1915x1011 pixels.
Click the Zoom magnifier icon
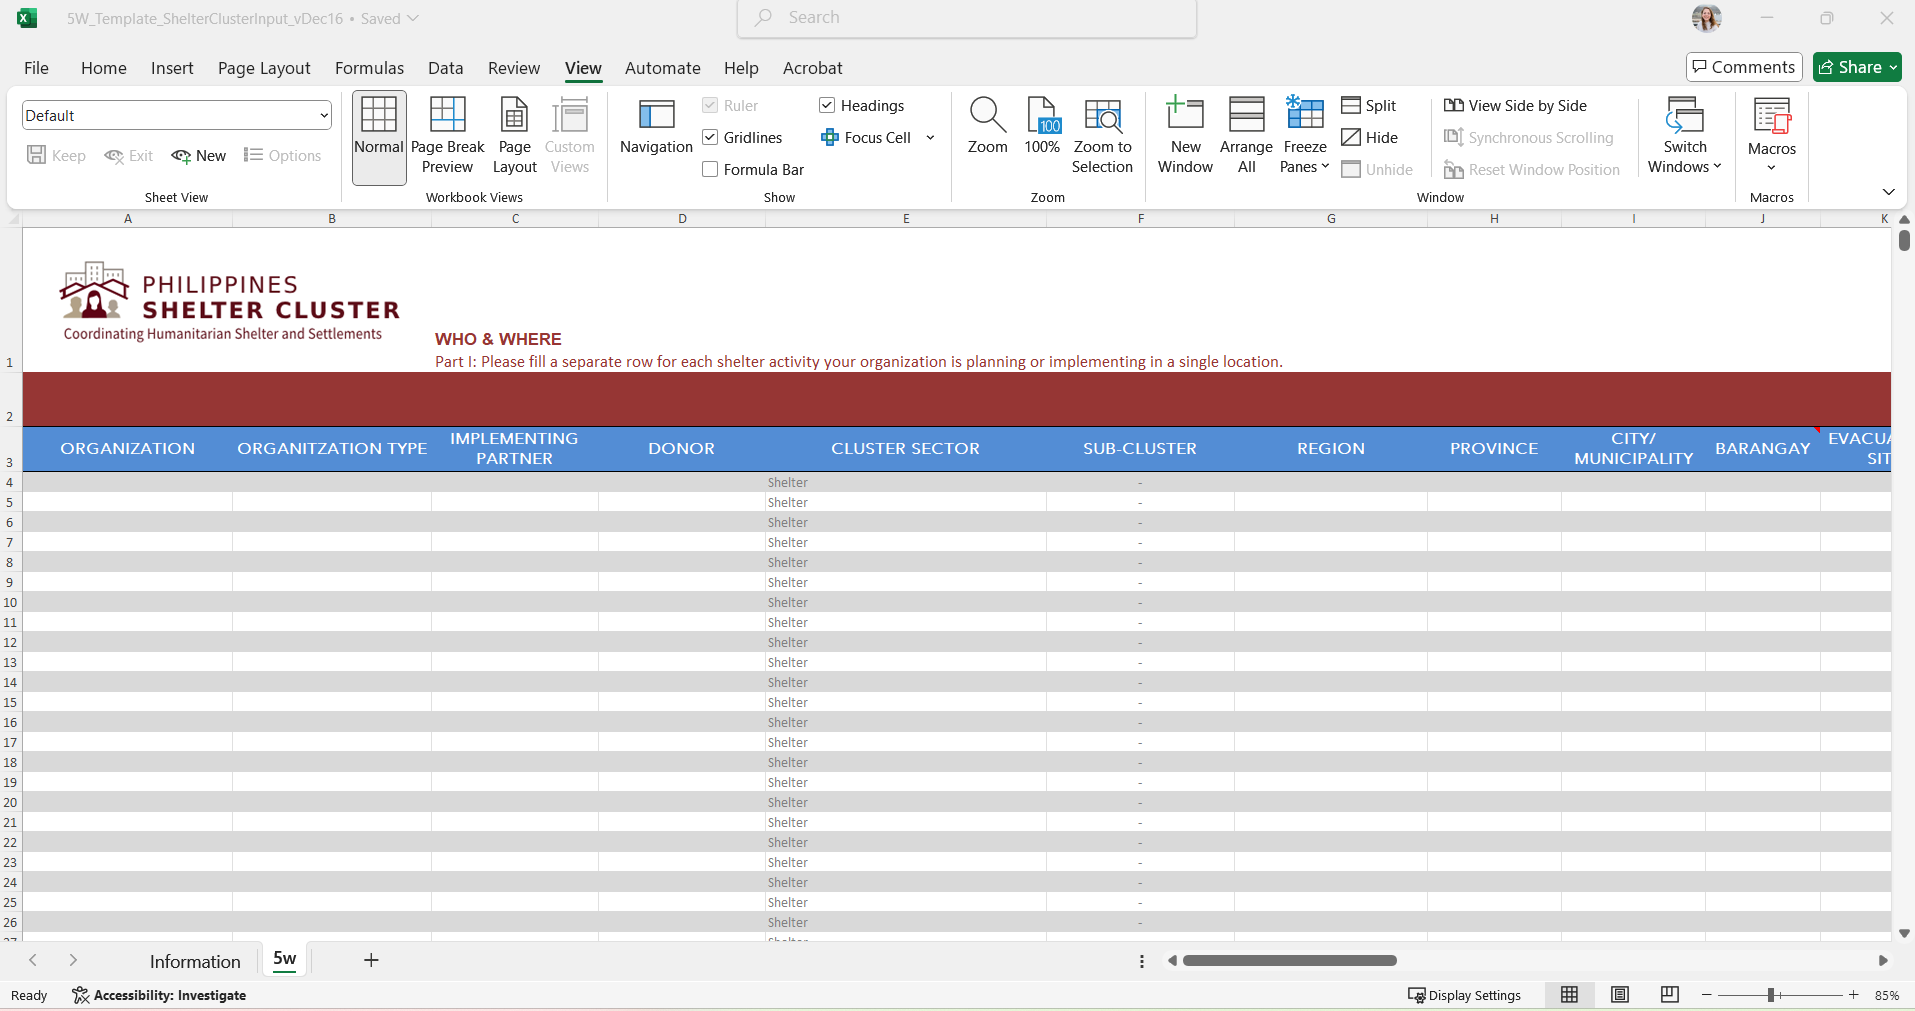987,115
